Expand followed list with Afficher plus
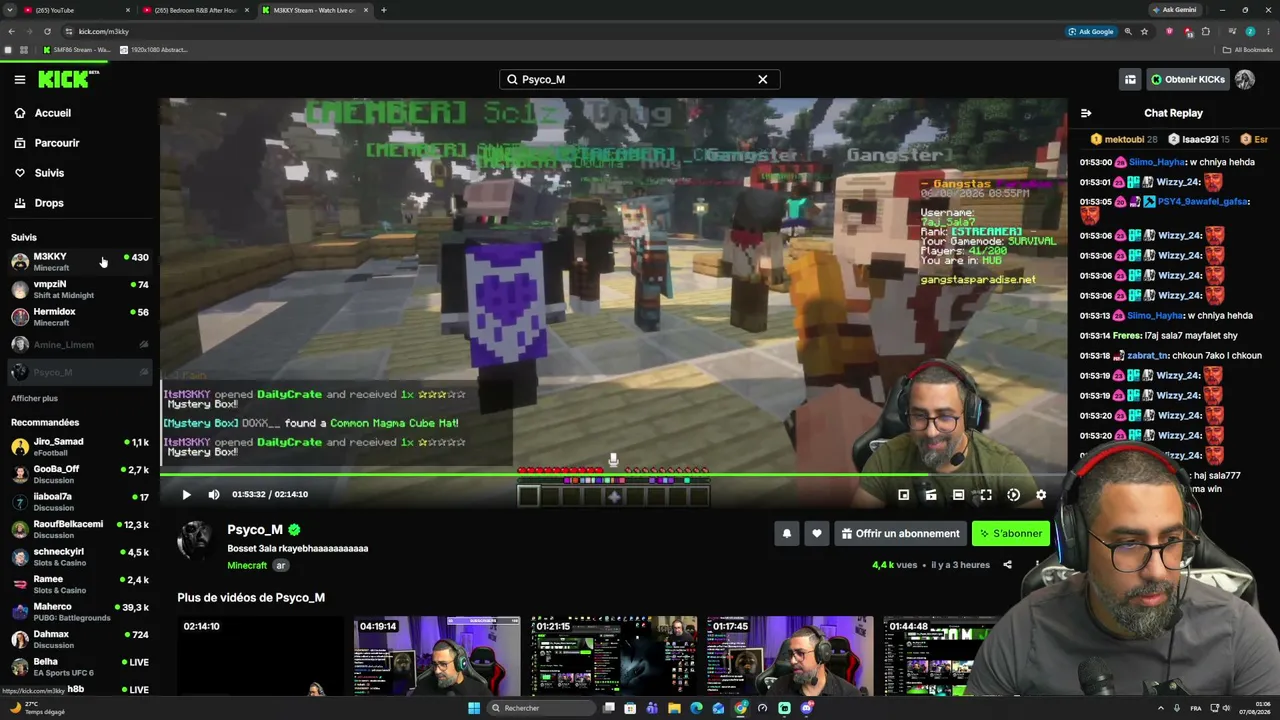Viewport: 1280px width, 720px height. point(34,398)
